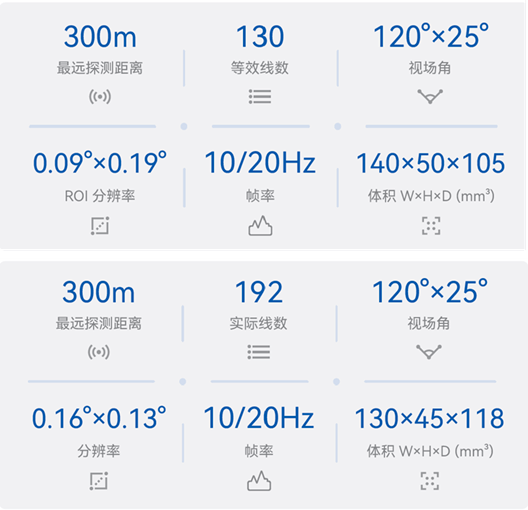This screenshot has width=528, height=510.
Task: Click the focus-frame icon under the 140×50×105 volume
Action: coord(431,226)
